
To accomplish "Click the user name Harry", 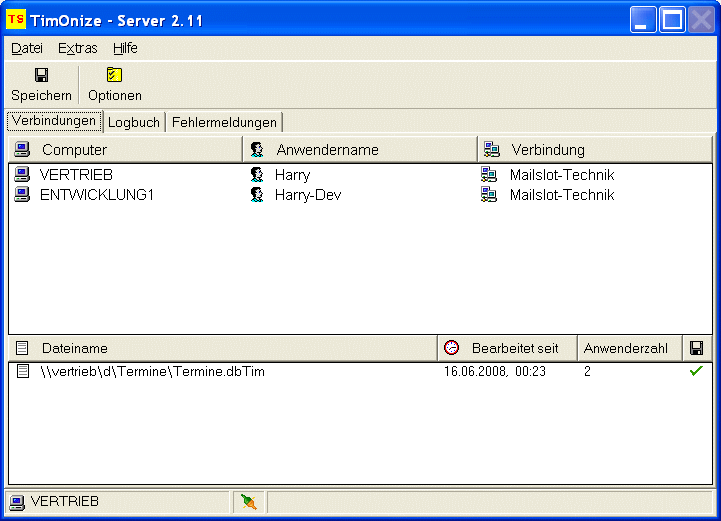I will tap(292, 175).
